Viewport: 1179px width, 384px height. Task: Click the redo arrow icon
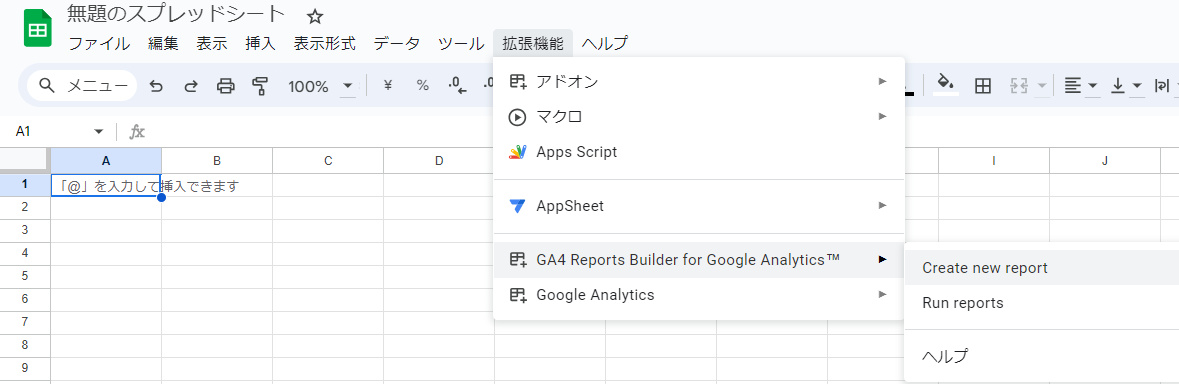191,86
